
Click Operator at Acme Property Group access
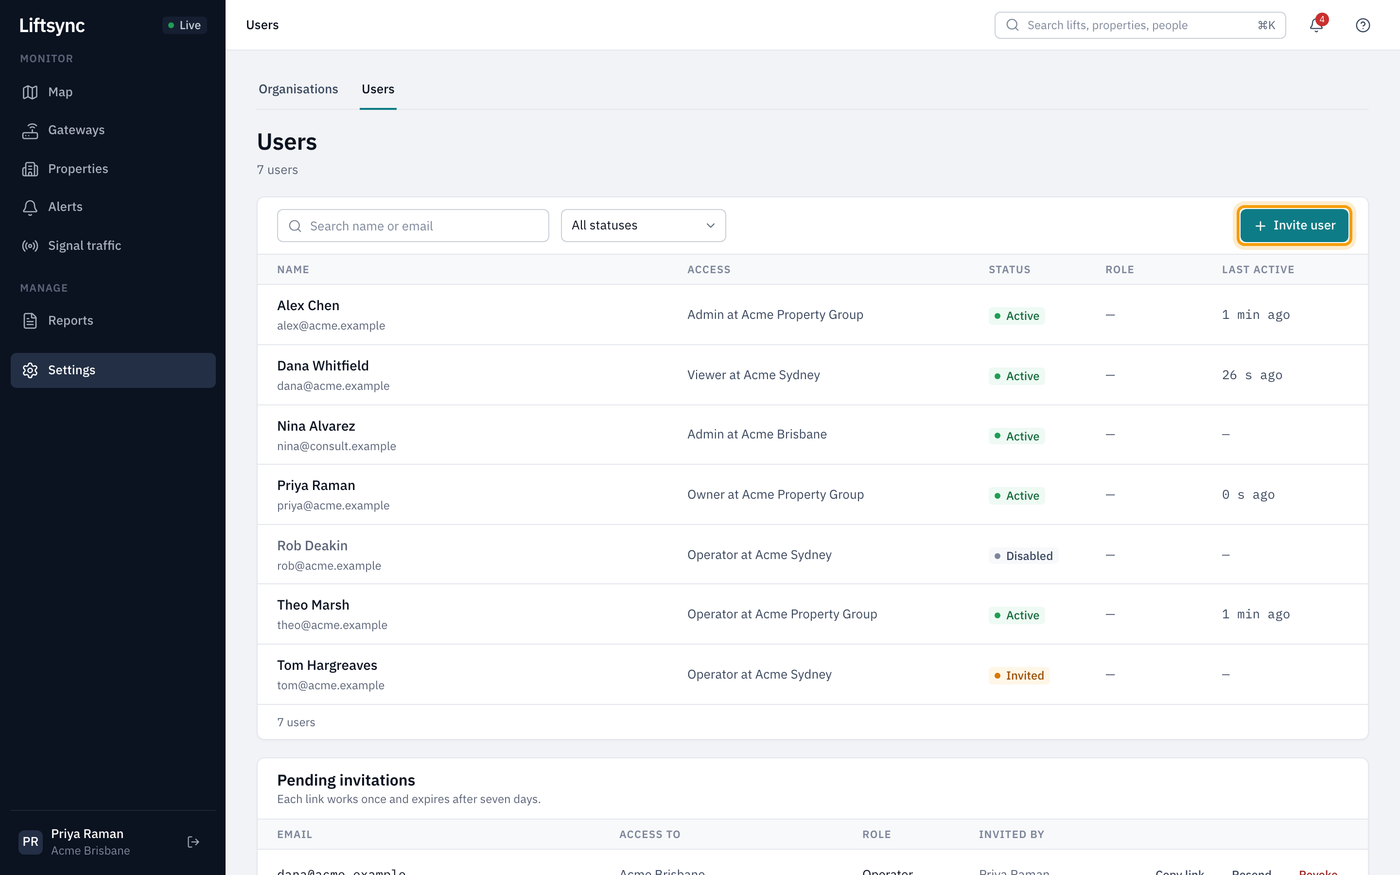(x=782, y=614)
